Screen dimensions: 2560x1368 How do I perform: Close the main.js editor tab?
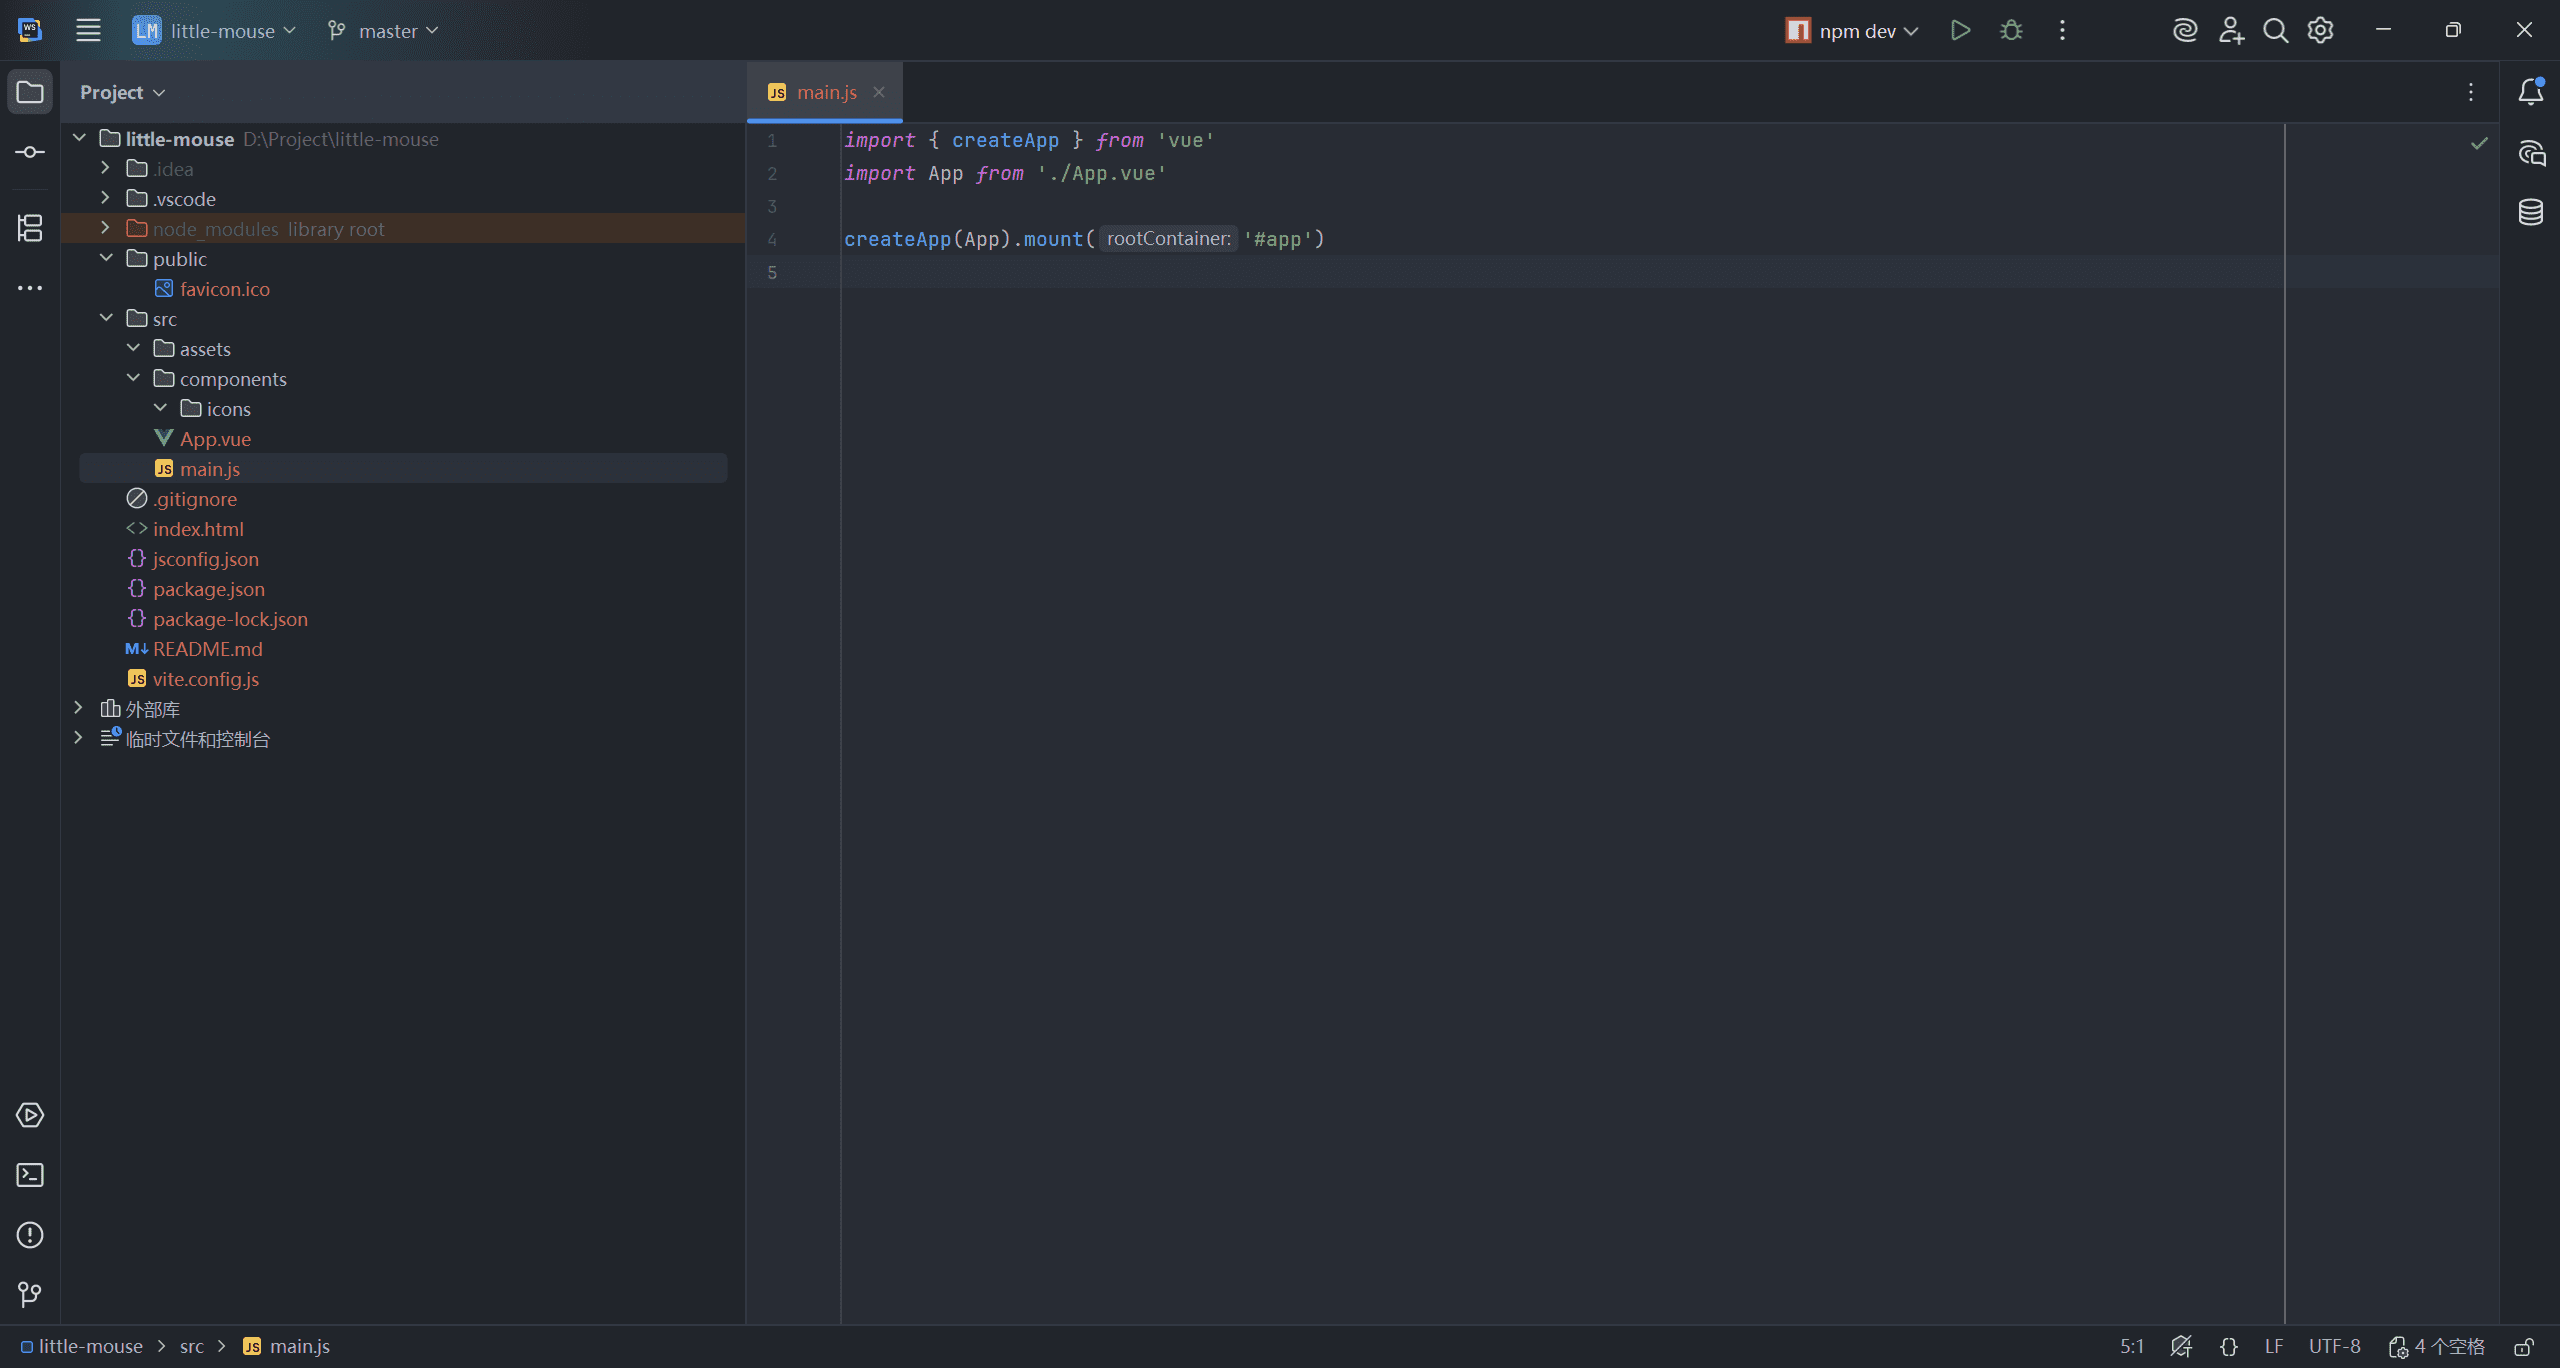point(879,92)
